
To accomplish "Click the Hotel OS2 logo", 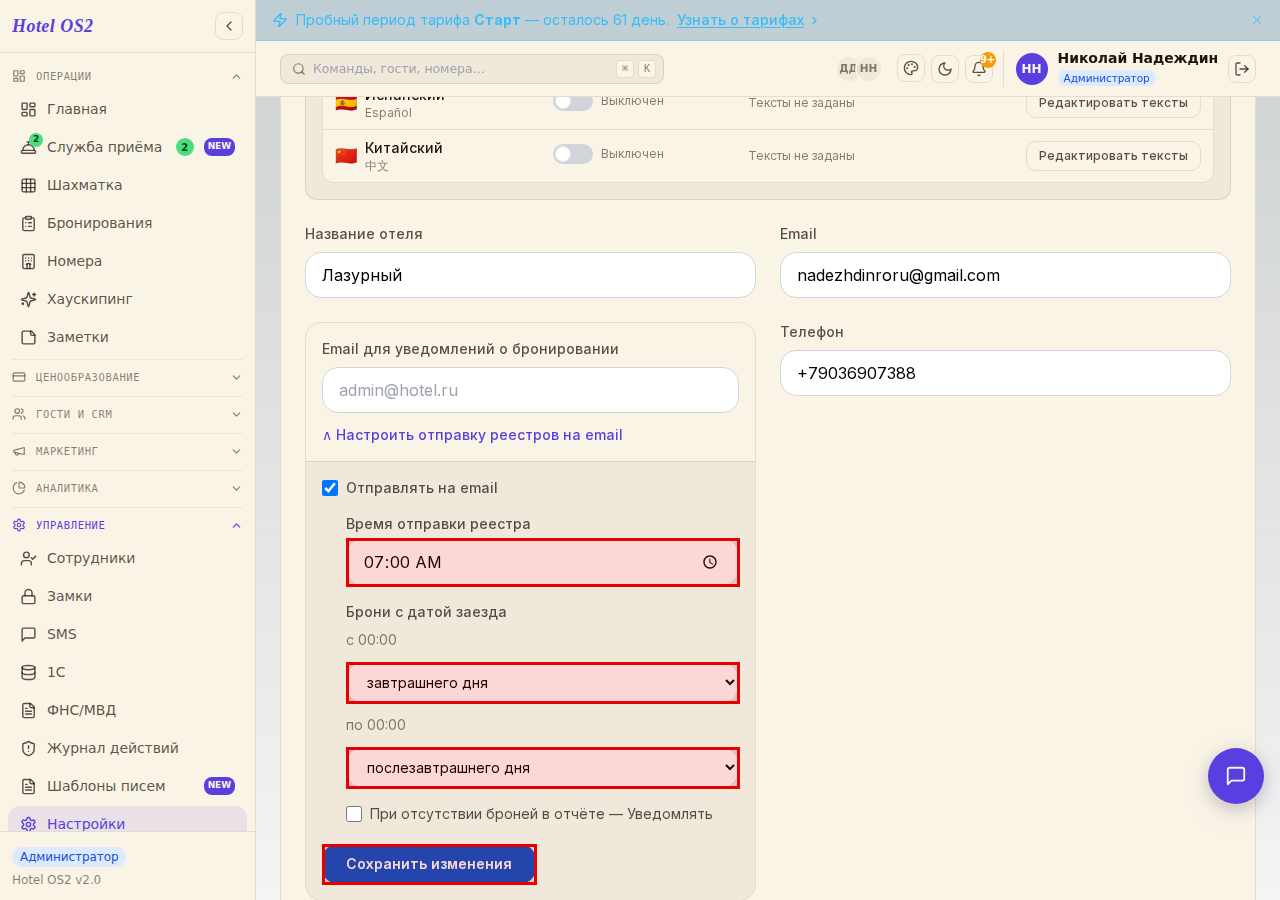I will pyautogui.click(x=53, y=26).
